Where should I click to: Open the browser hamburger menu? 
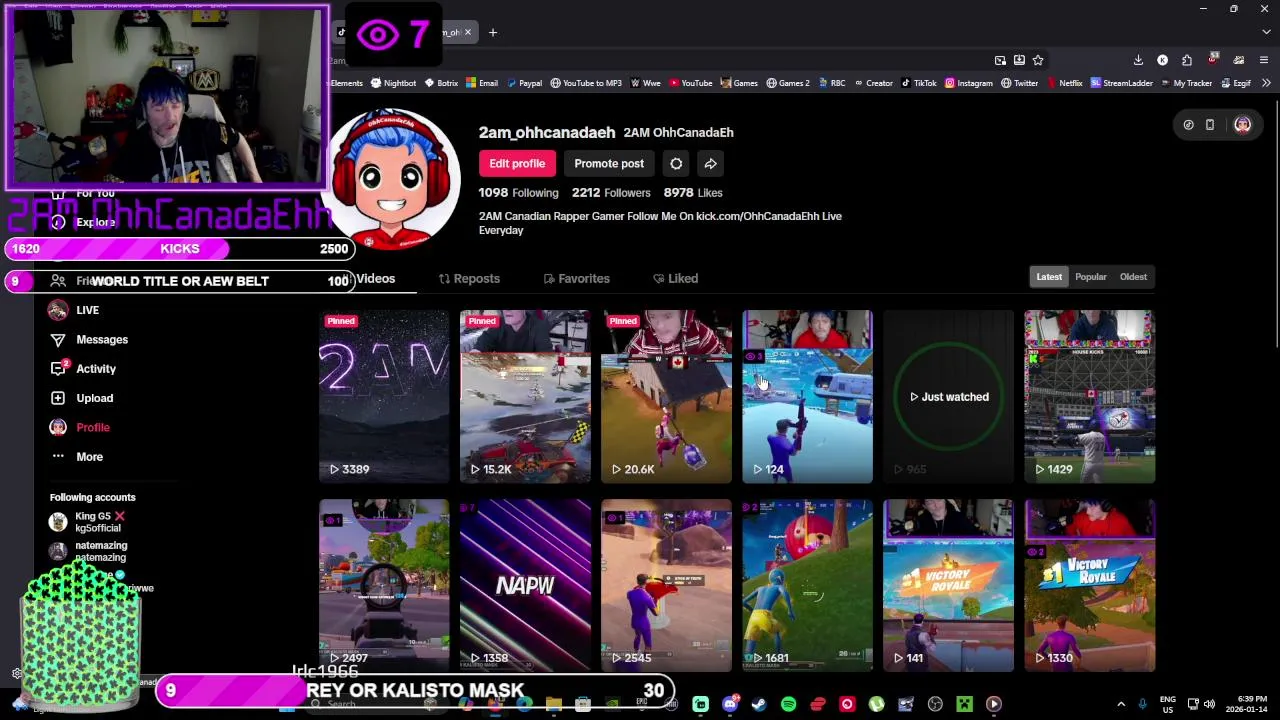click(1266, 60)
